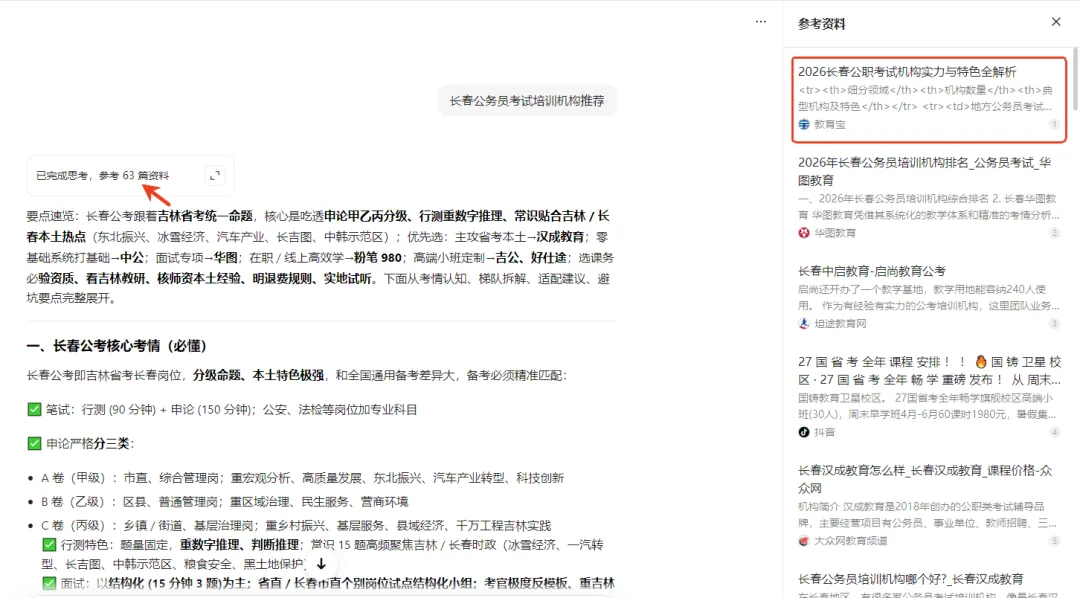
Task: Click the 大众网教育频道 source icon
Action: (804, 541)
